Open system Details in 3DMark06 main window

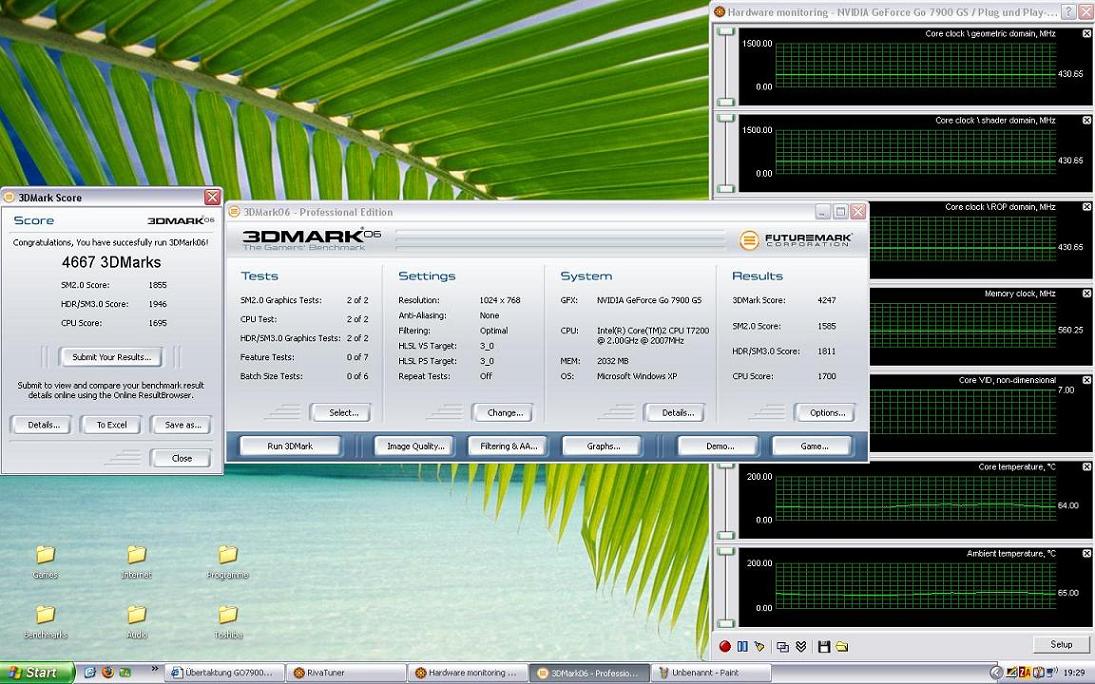coord(677,413)
